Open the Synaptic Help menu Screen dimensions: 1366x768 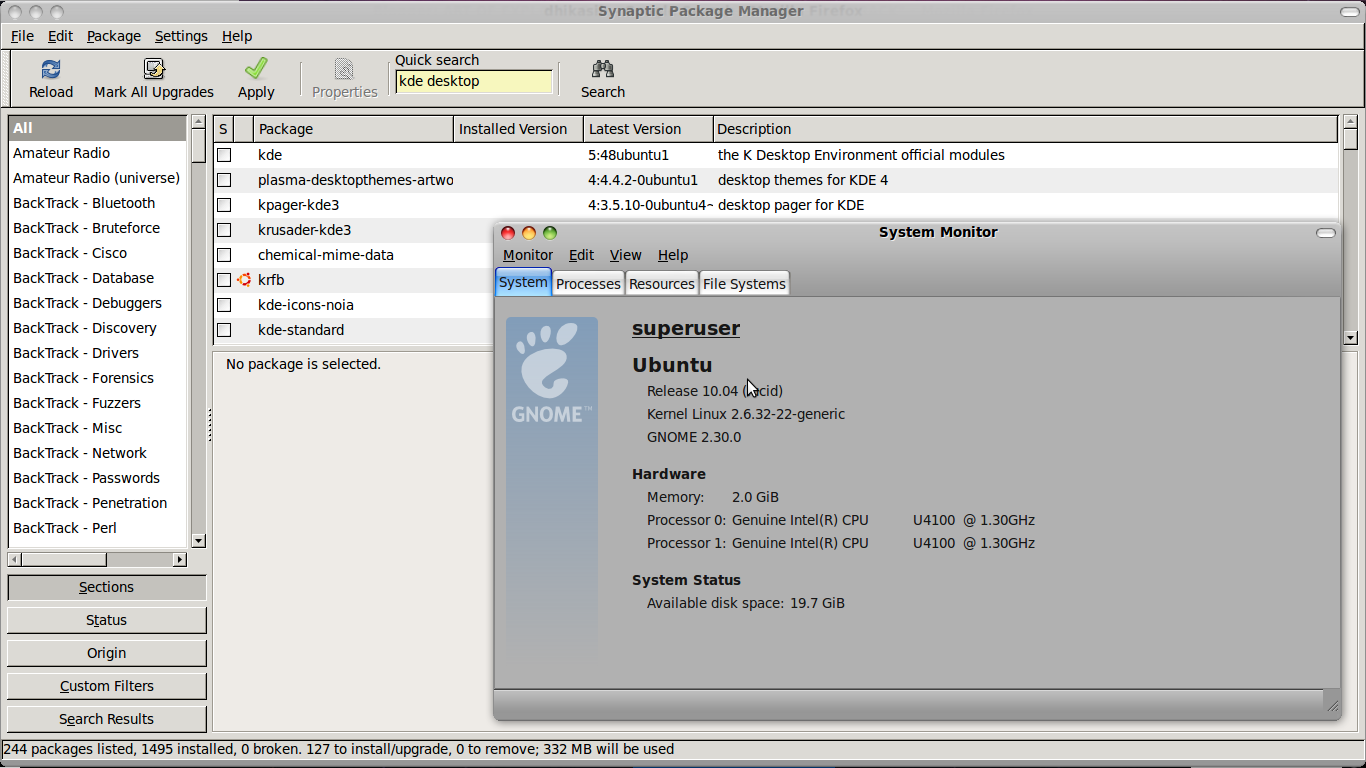(x=237, y=36)
